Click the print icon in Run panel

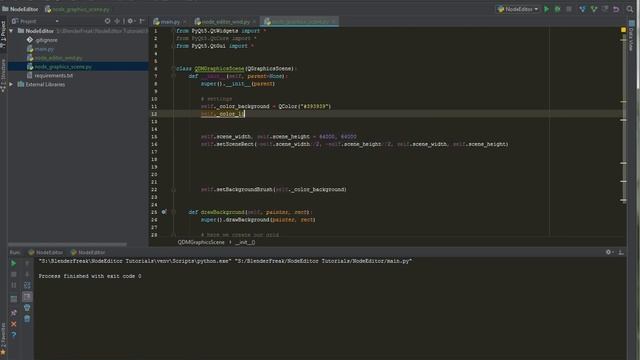[x=27, y=307]
